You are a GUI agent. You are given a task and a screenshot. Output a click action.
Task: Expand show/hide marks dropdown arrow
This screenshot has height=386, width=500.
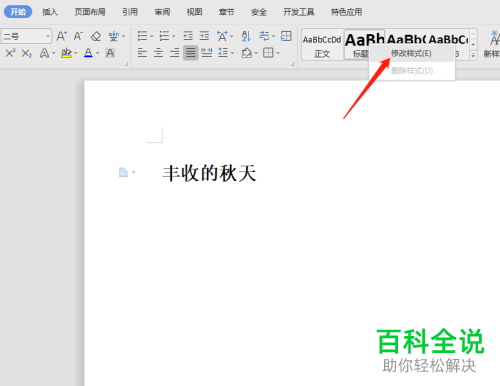pyautogui.click(x=274, y=36)
